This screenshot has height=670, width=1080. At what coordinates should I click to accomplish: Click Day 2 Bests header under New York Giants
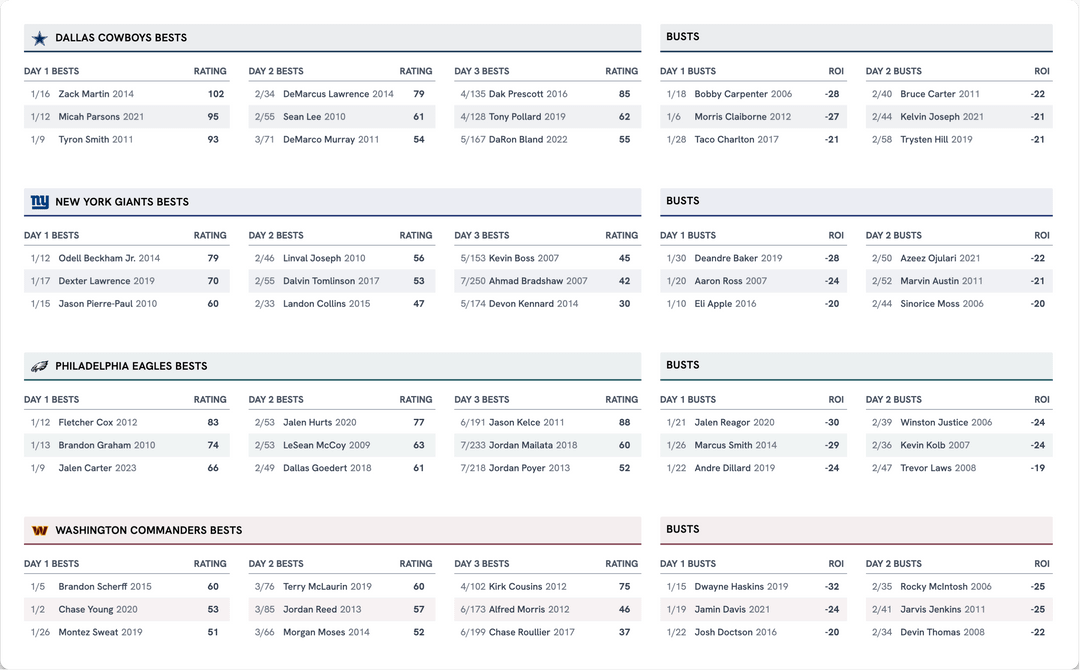click(x=276, y=236)
